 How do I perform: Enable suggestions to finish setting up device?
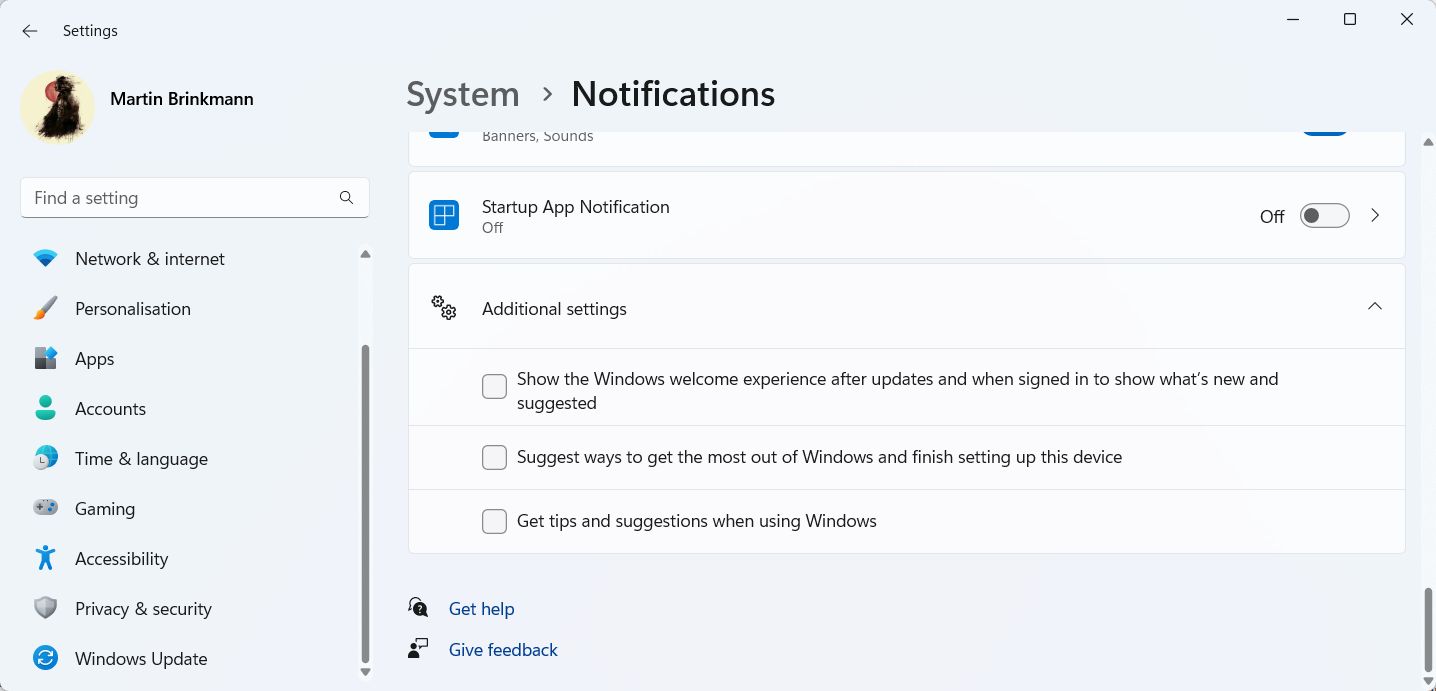pyautogui.click(x=494, y=457)
